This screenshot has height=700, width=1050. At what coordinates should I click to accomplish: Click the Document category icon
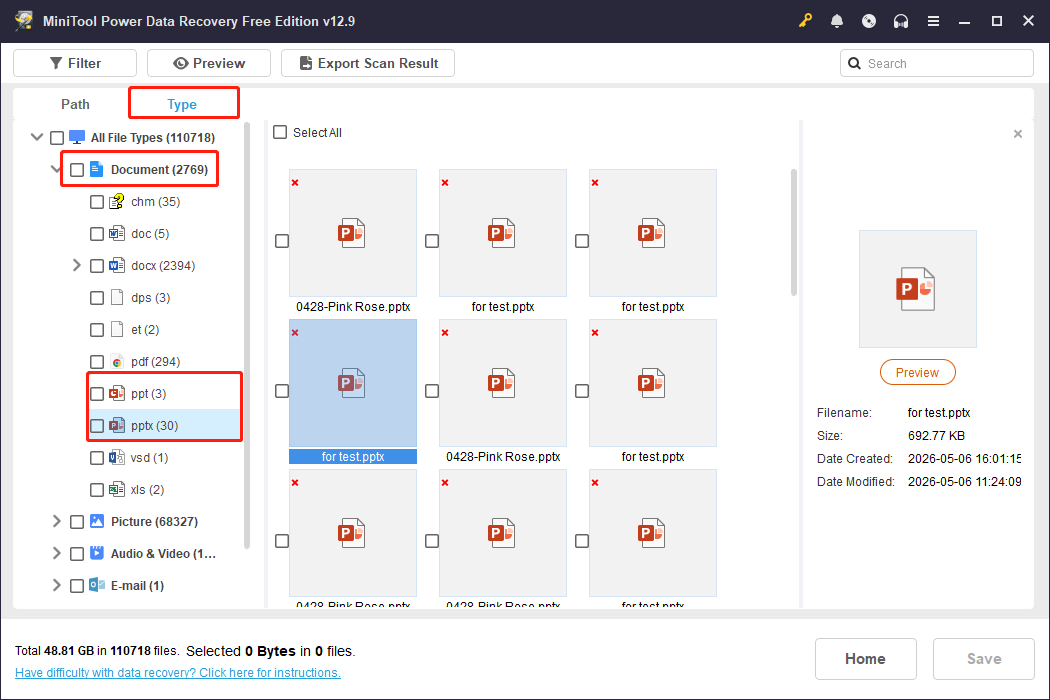point(96,169)
